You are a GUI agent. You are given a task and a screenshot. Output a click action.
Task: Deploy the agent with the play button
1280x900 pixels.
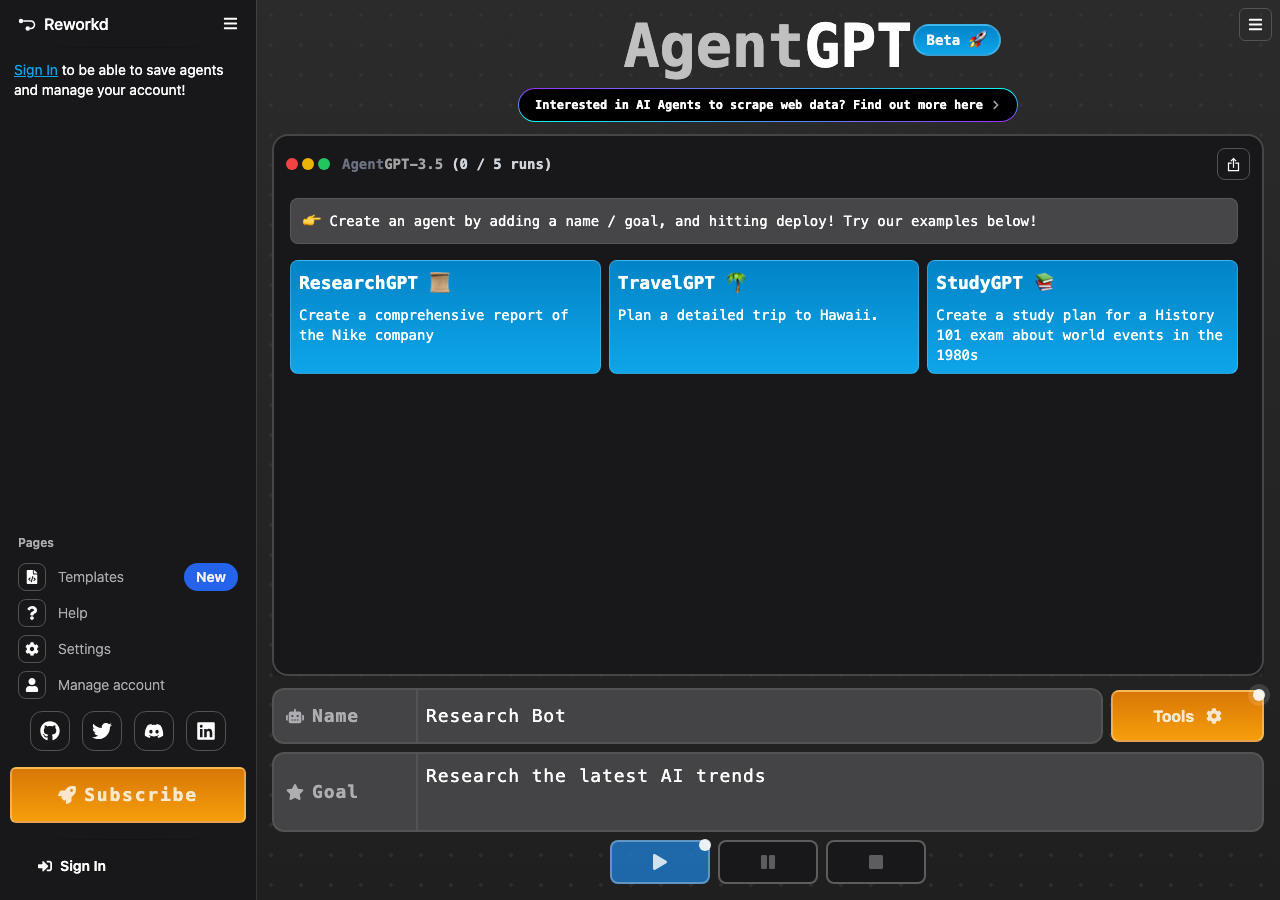660,862
